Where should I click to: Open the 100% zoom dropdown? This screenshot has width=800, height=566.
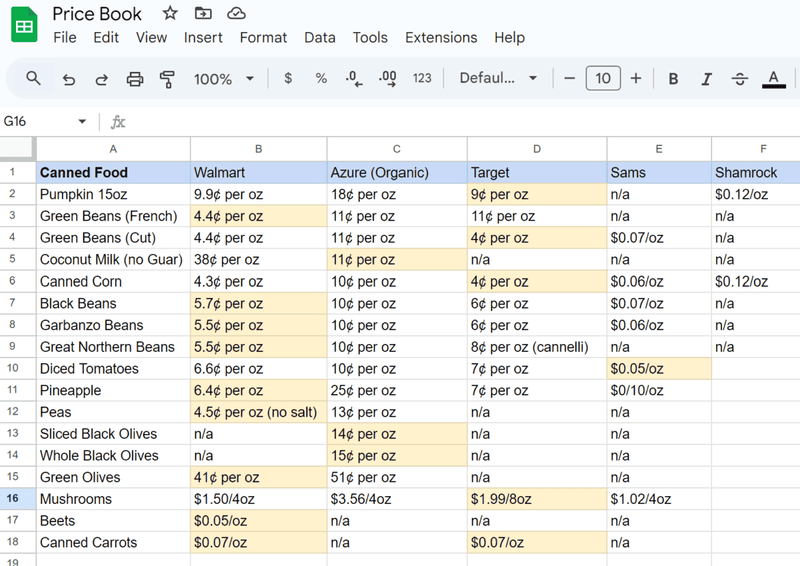point(224,79)
